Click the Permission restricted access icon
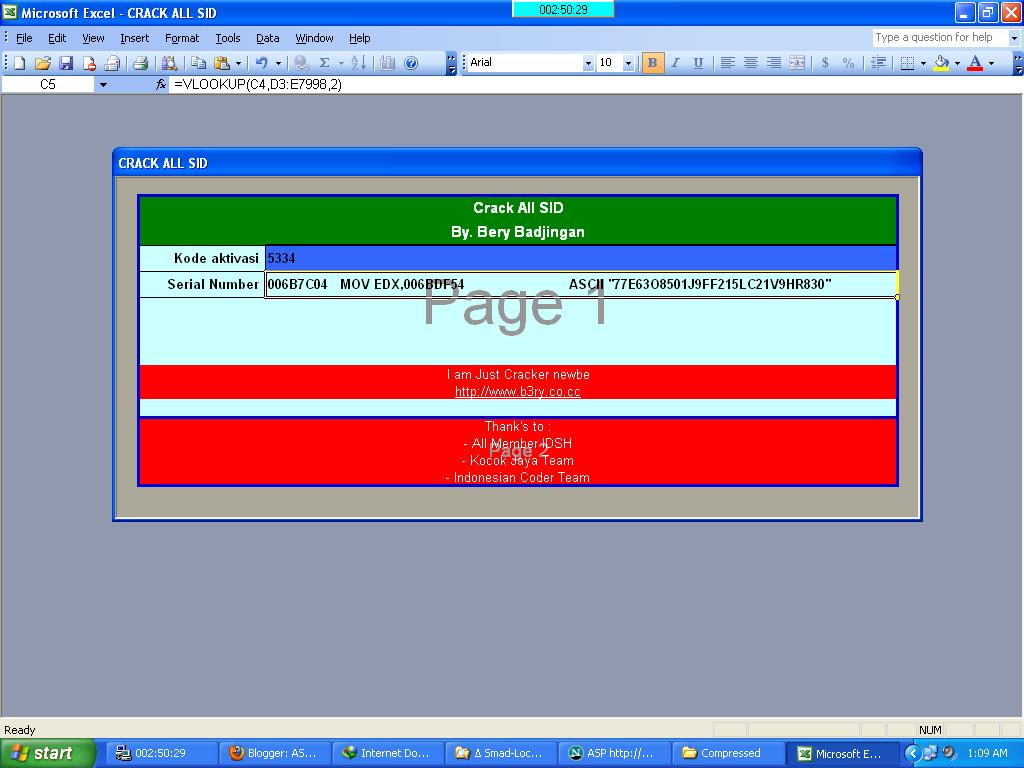The width and height of the screenshot is (1024, 768). pyautogui.click(x=89, y=63)
